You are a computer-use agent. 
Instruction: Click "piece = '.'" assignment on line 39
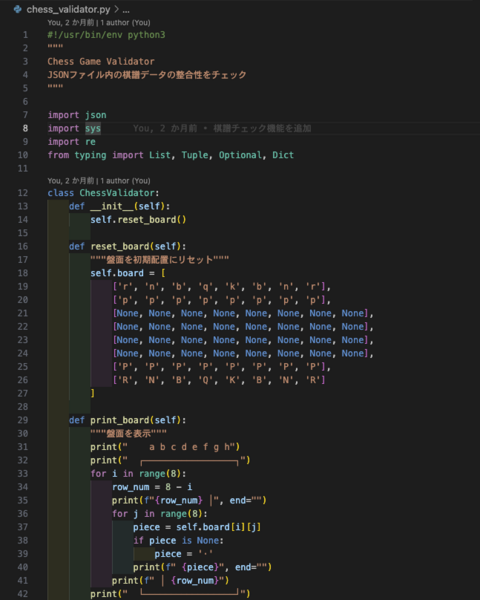184,554
